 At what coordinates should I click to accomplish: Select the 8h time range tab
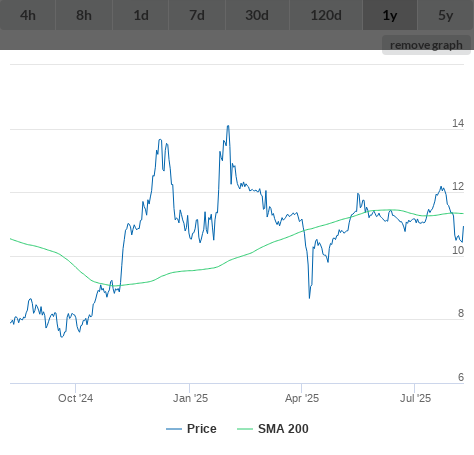[84, 15]
